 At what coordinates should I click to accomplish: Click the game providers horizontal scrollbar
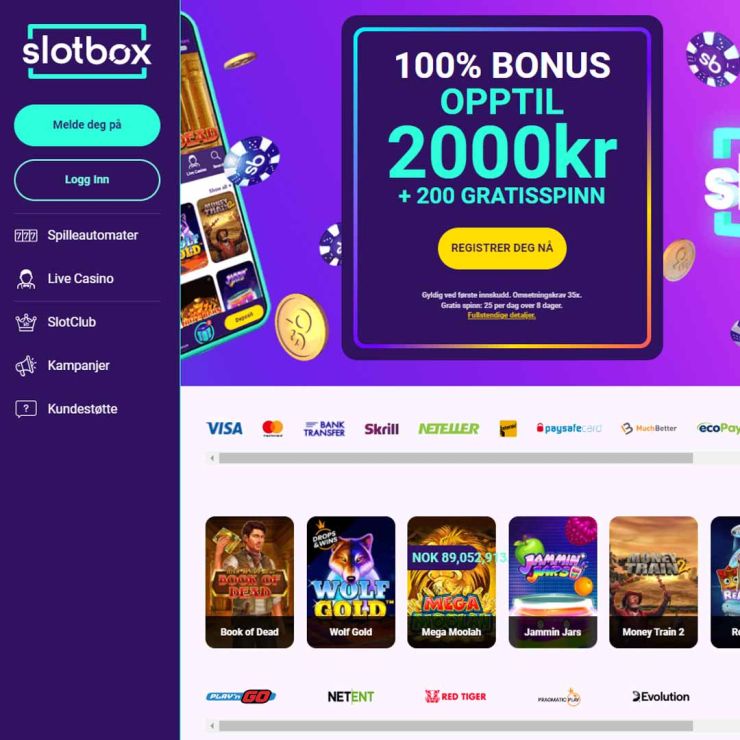[456, 725]
